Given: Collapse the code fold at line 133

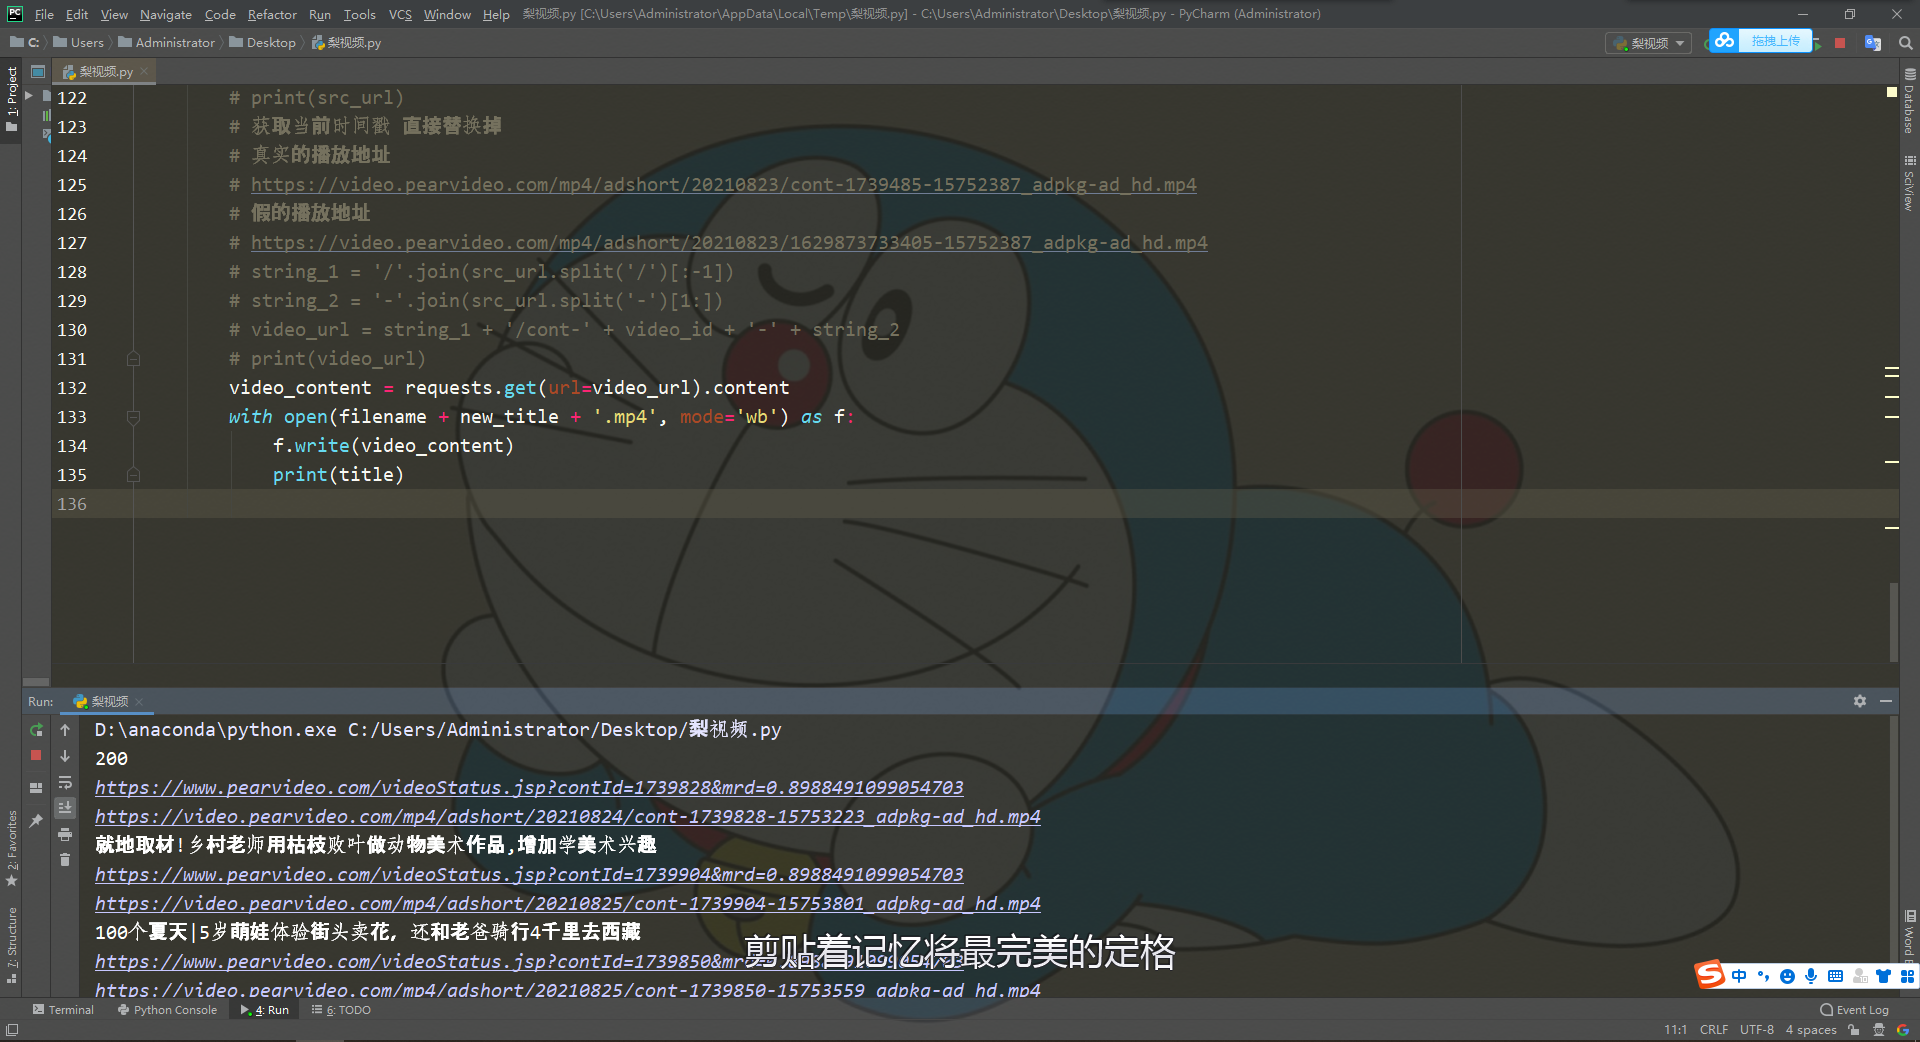Looking at the screenshot, I should click(133, 417).
